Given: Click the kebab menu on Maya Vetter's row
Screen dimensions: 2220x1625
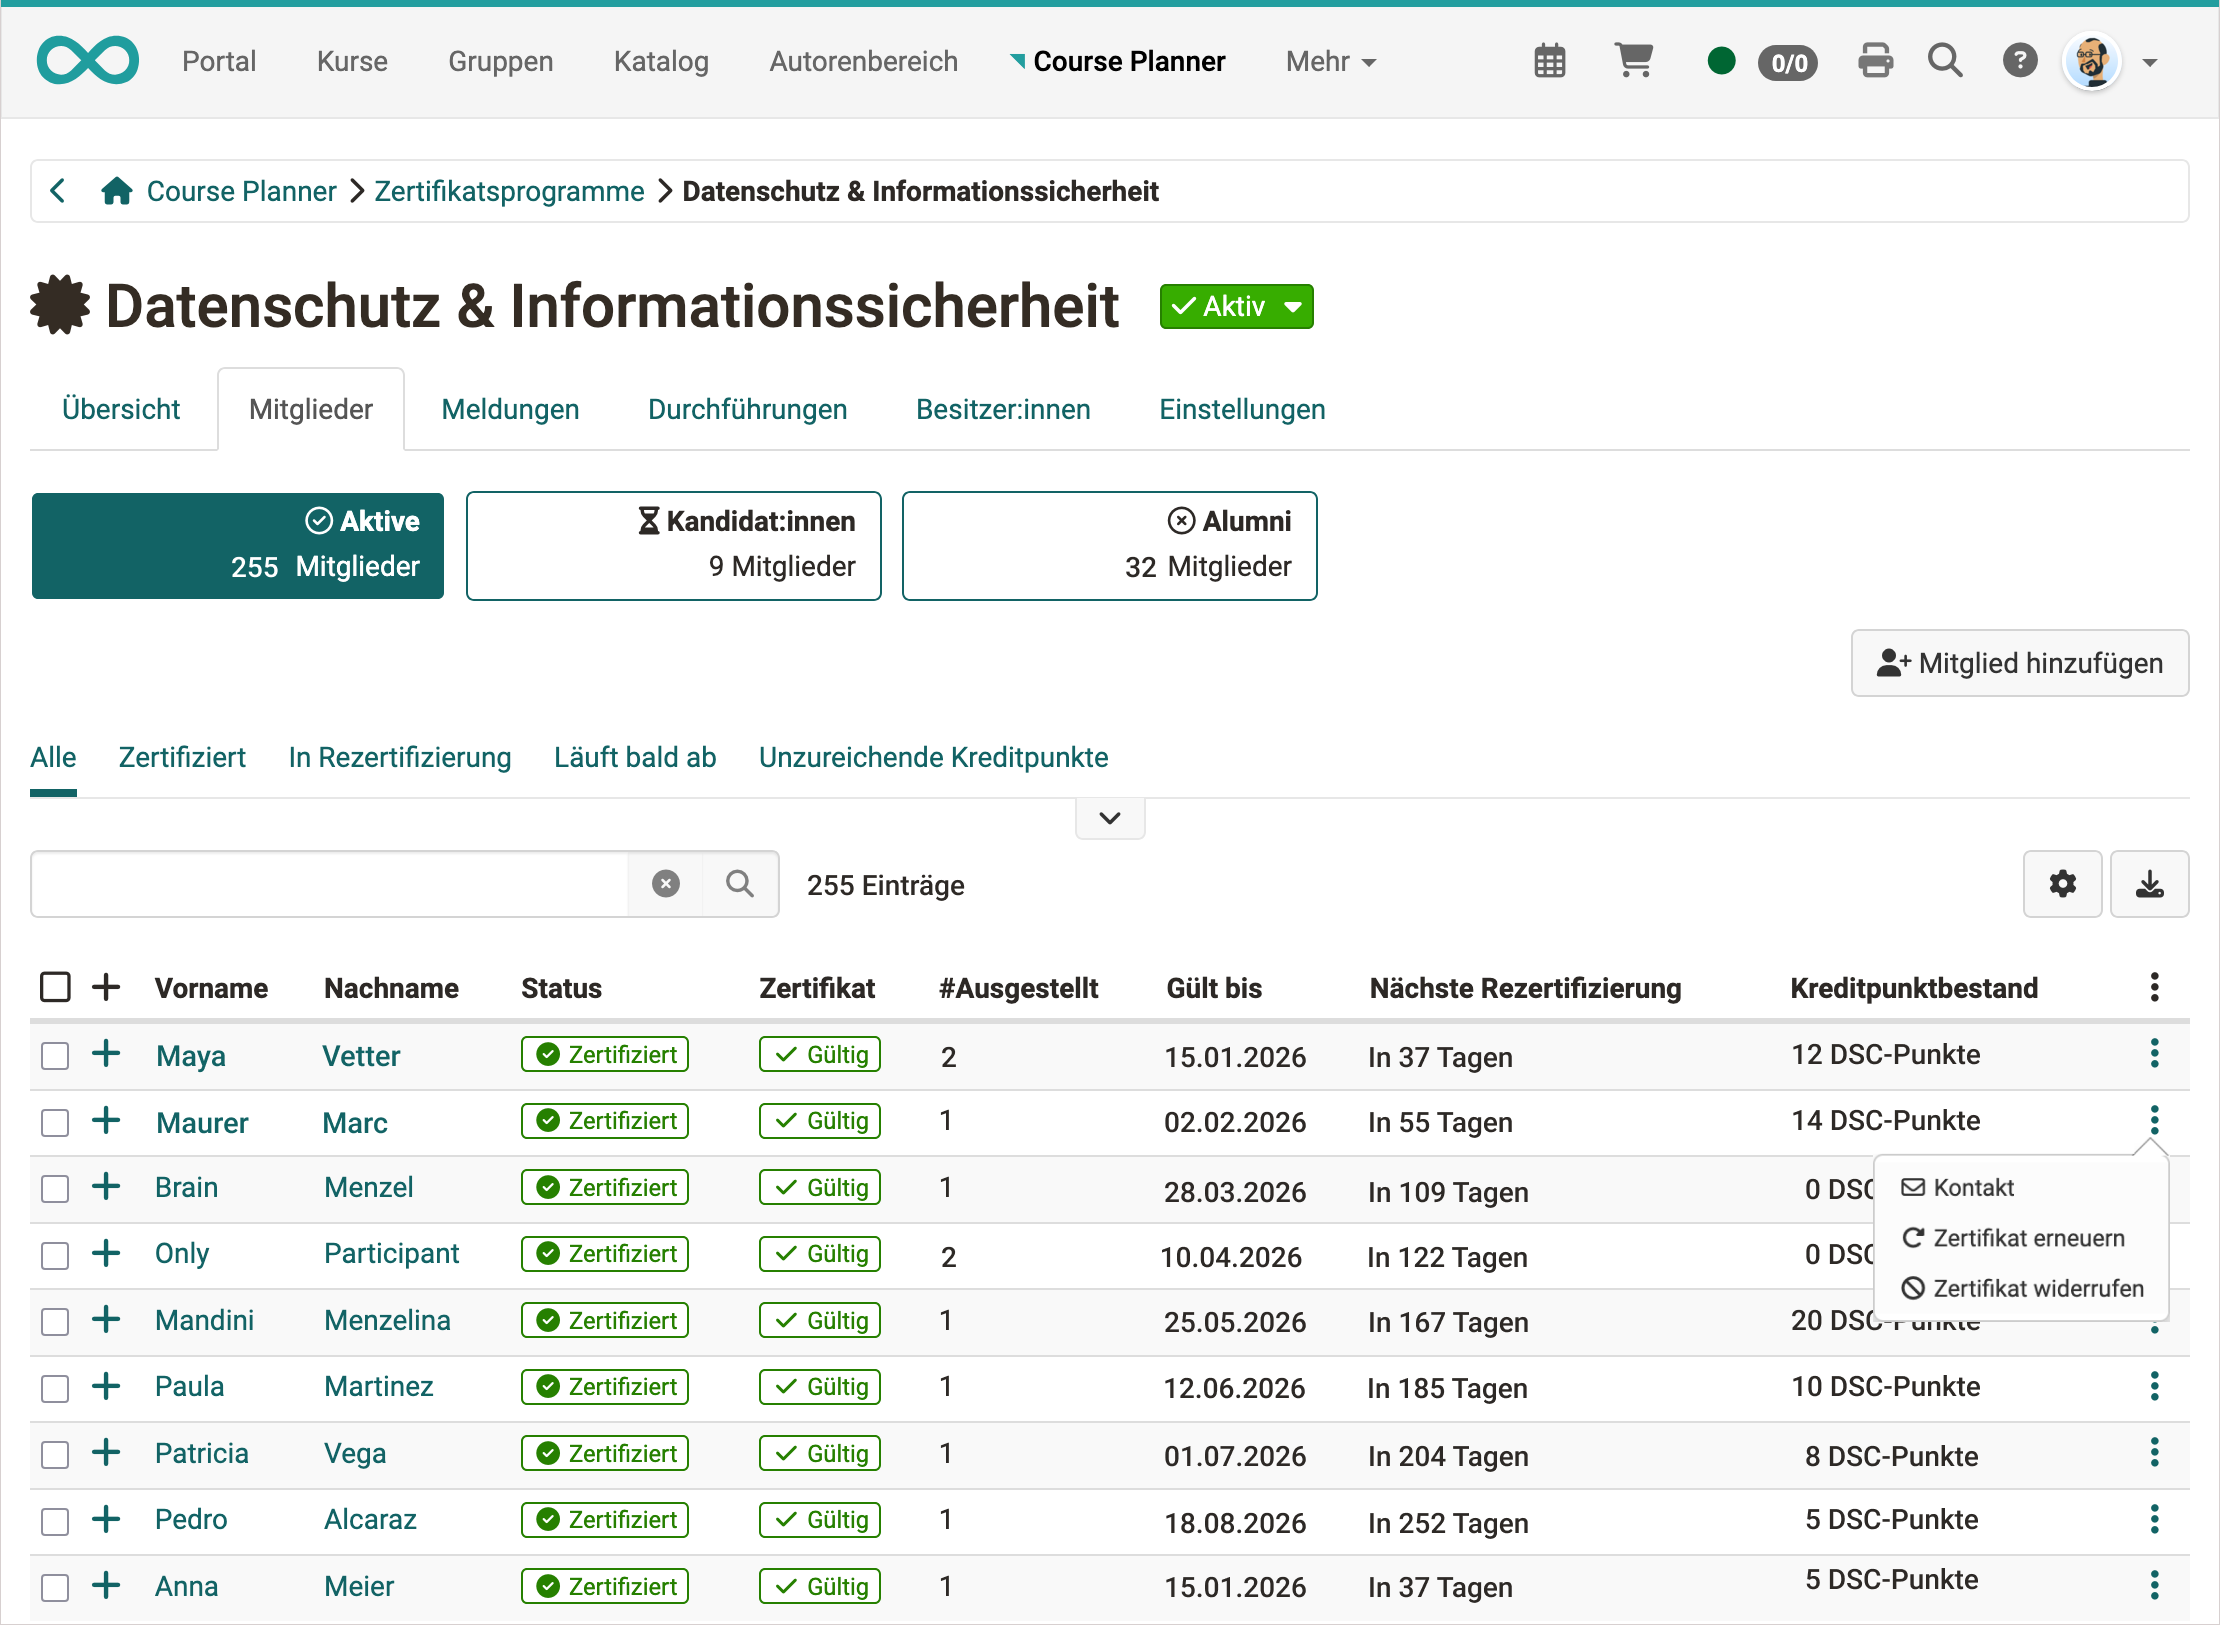Looking at the screenshot, I should pyautogui.click(x=2154, y=1055).
